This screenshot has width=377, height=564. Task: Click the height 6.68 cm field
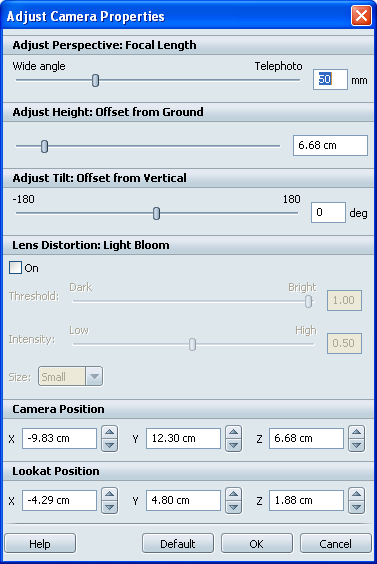(x=330, y=145)
